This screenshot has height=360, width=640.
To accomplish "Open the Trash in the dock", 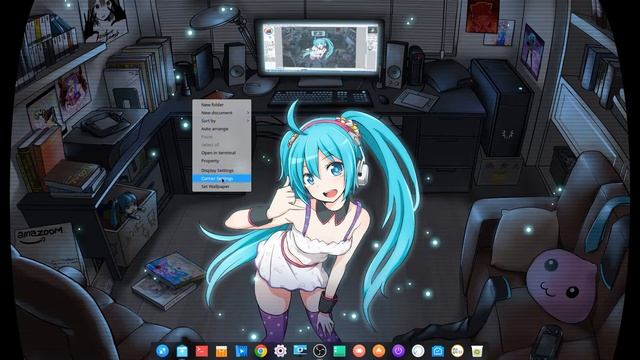I will [x=477, y=351].
